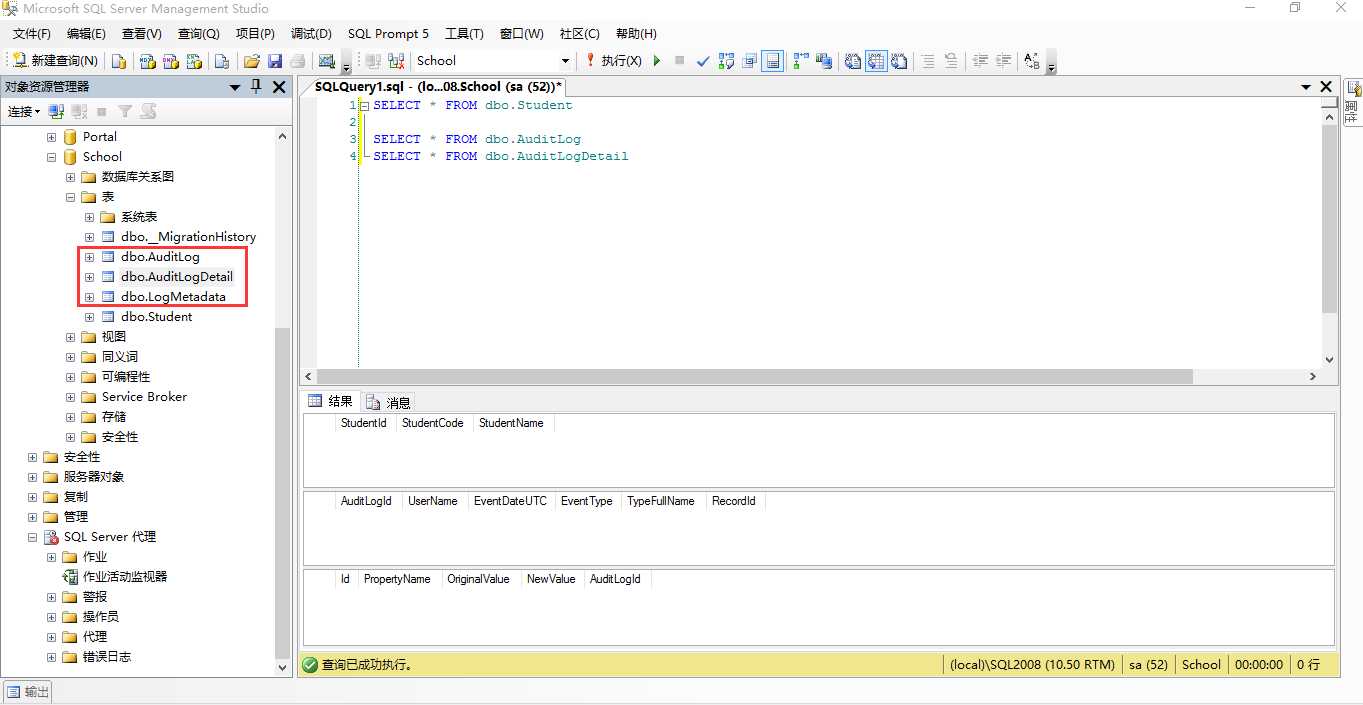The height and width of the screenshot is (705, 1363).
Task: Click the NewValue column header
Action: pos(551,579)
